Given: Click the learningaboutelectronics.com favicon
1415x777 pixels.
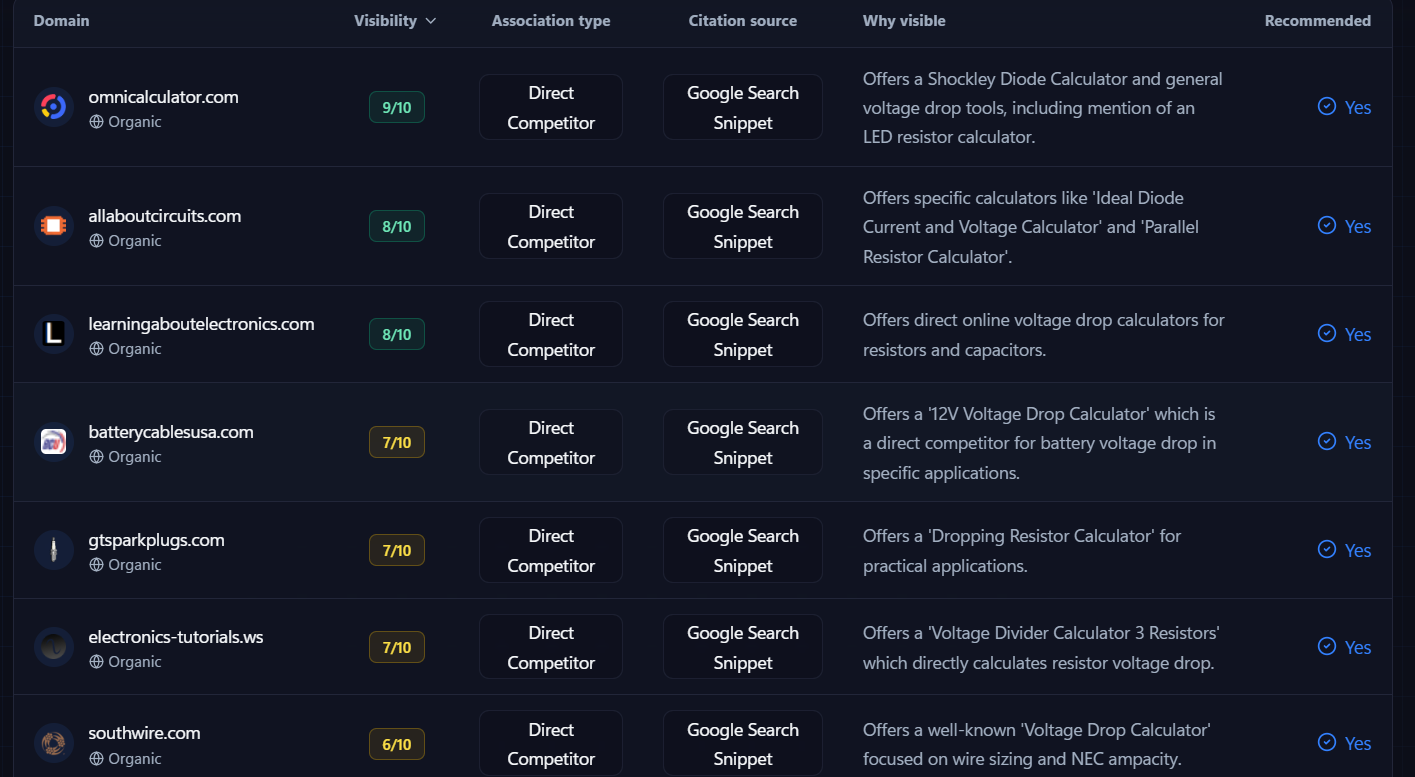Looking at the screenshot, I should point(54,334).
